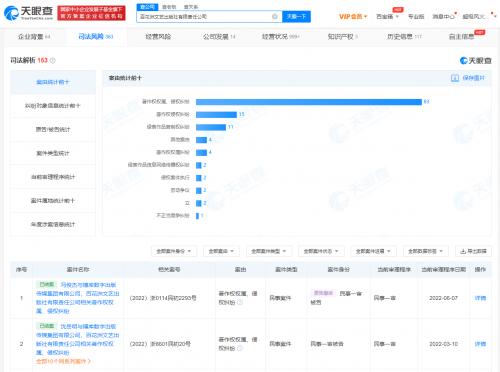Click the export icon beside 导出数据
This screenshot has width=500, height=372.
[463, 251]
